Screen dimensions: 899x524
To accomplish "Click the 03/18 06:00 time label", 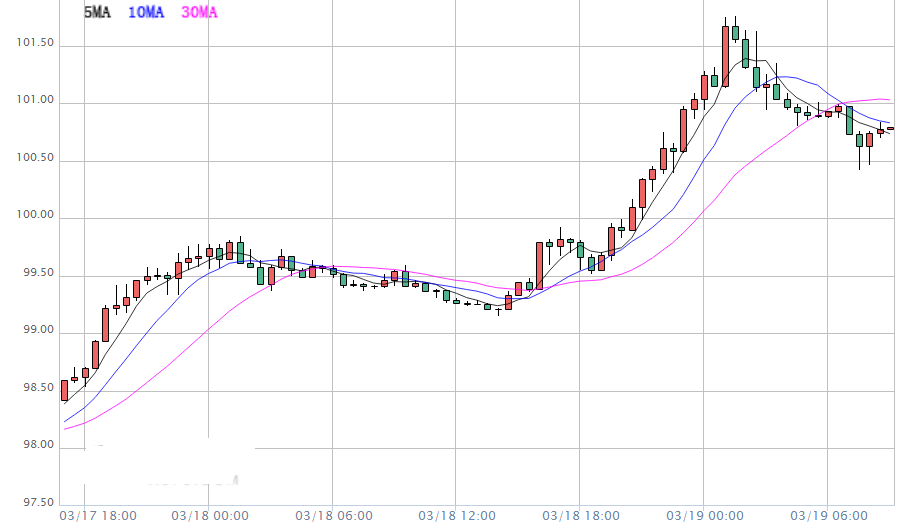I will point(332,515).
